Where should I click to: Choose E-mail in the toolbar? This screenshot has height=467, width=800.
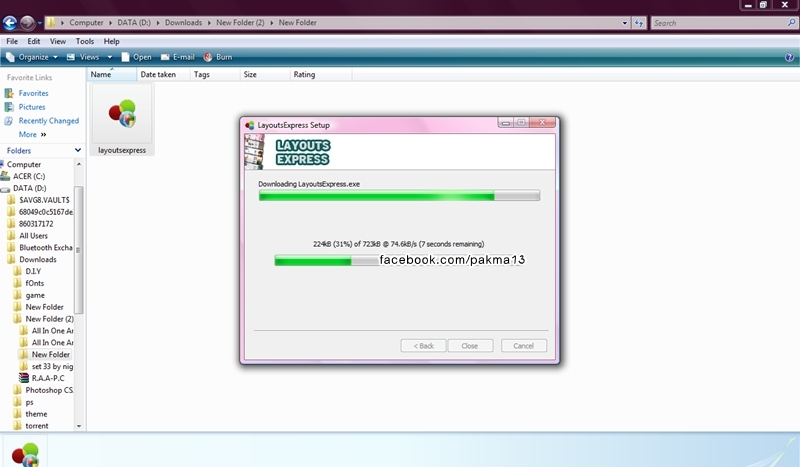tap(178, 57)
